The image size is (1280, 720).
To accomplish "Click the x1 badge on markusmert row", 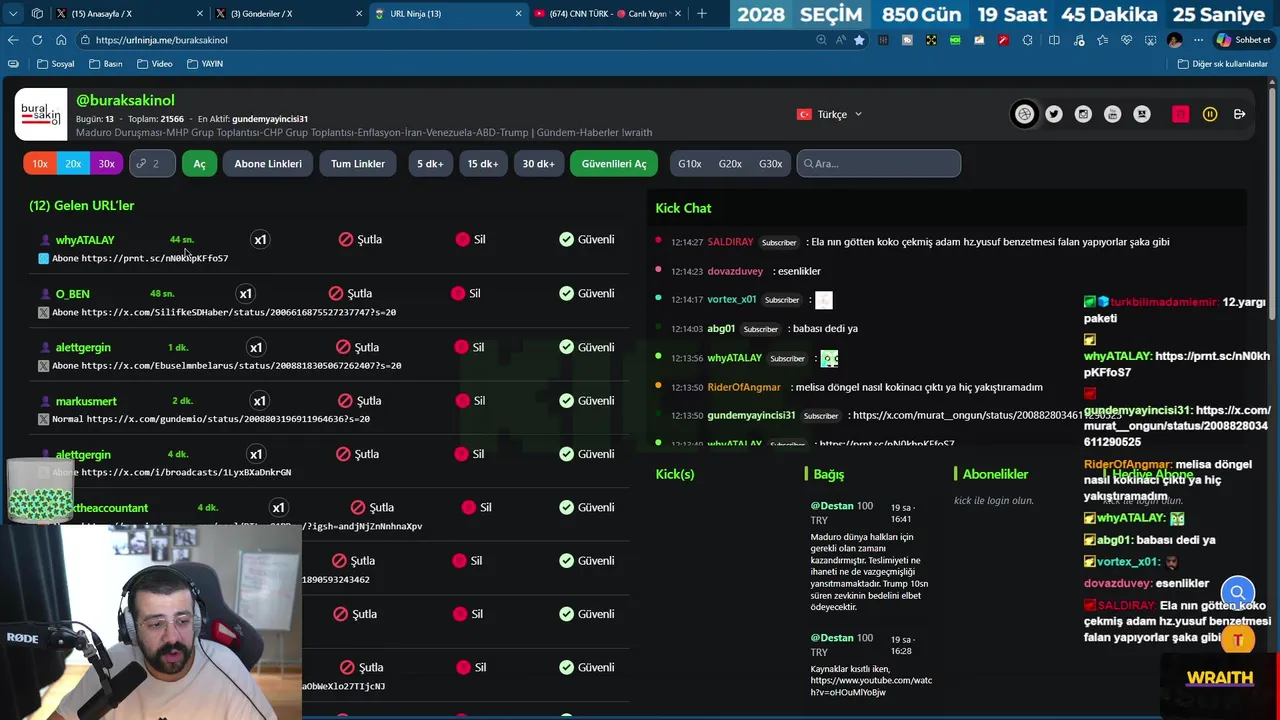I will coord(260,401).
